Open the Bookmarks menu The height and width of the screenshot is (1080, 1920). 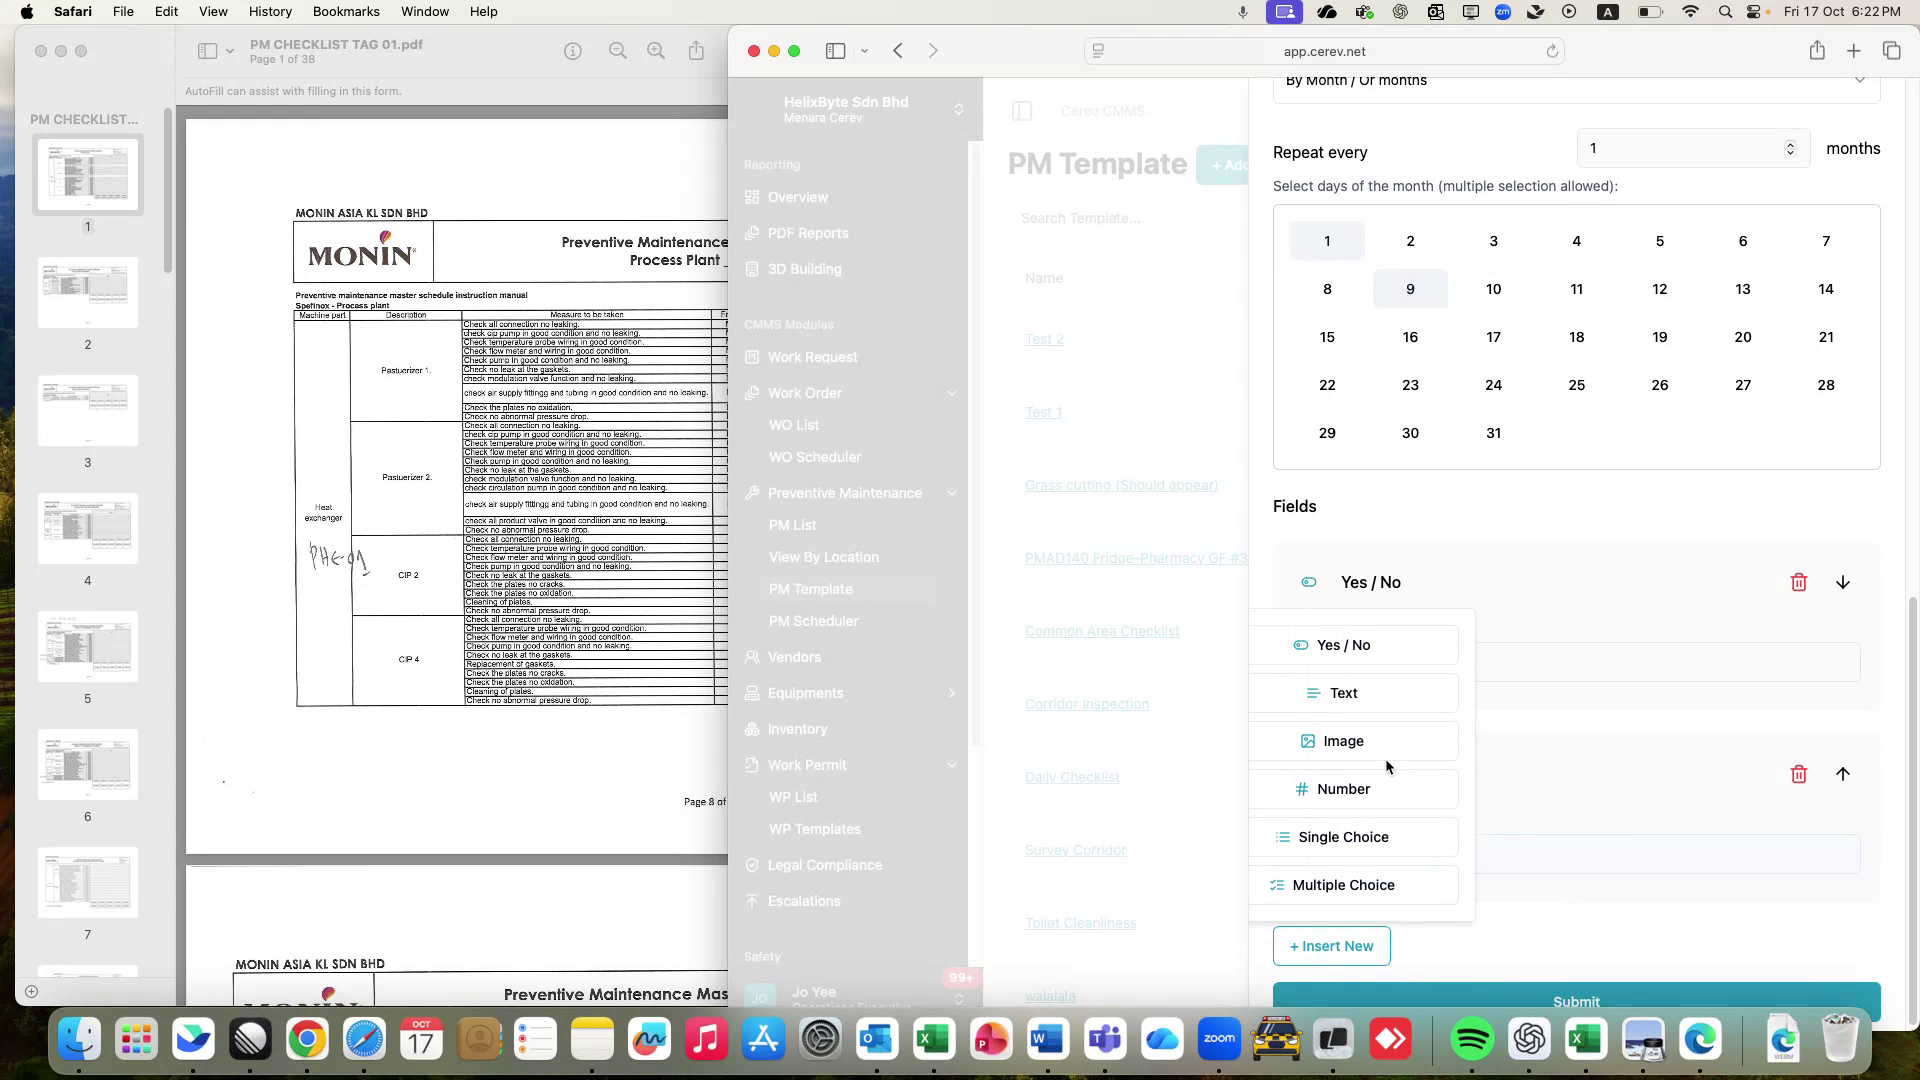(x=346, y=11)
